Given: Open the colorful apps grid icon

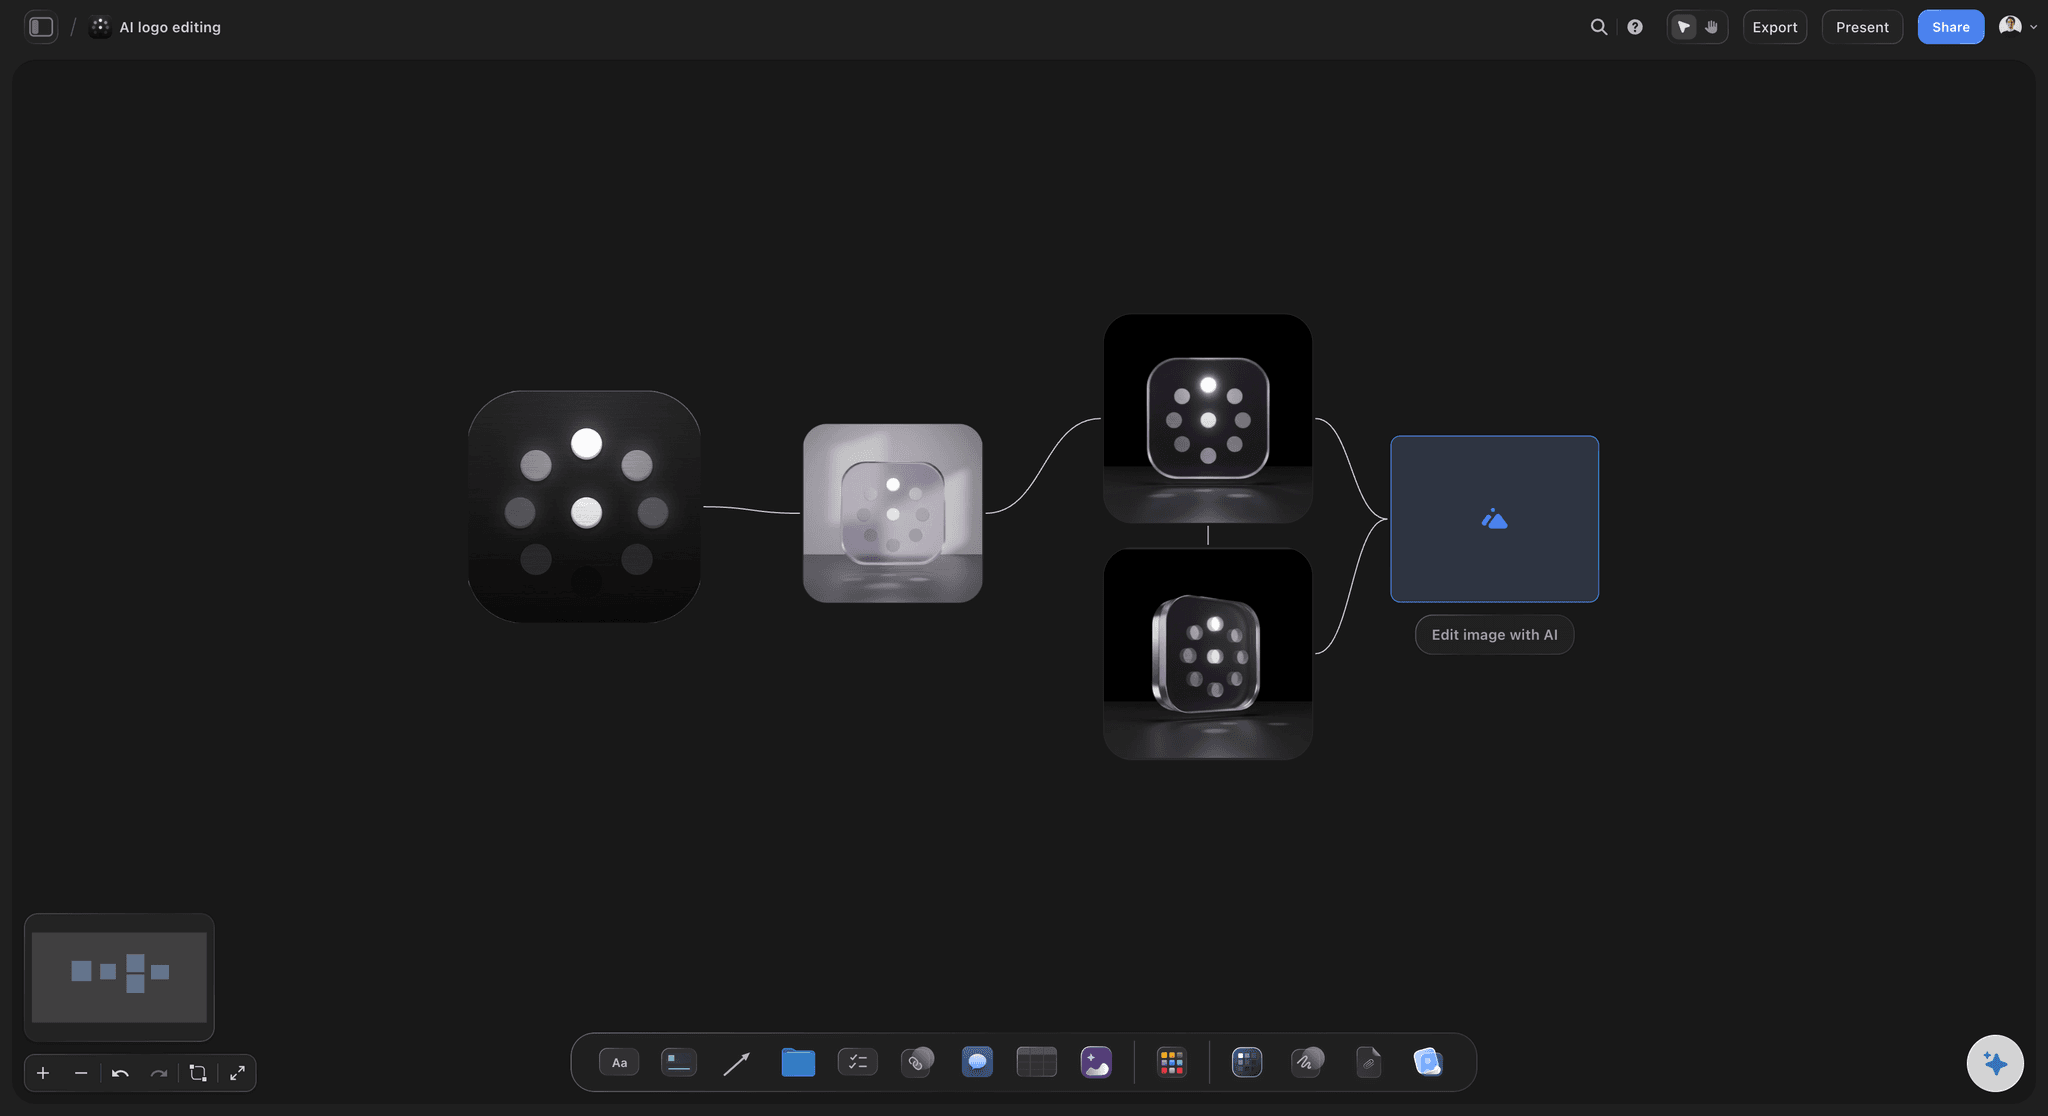Looking at the screenshot, I should (x=1171, y=1062).
